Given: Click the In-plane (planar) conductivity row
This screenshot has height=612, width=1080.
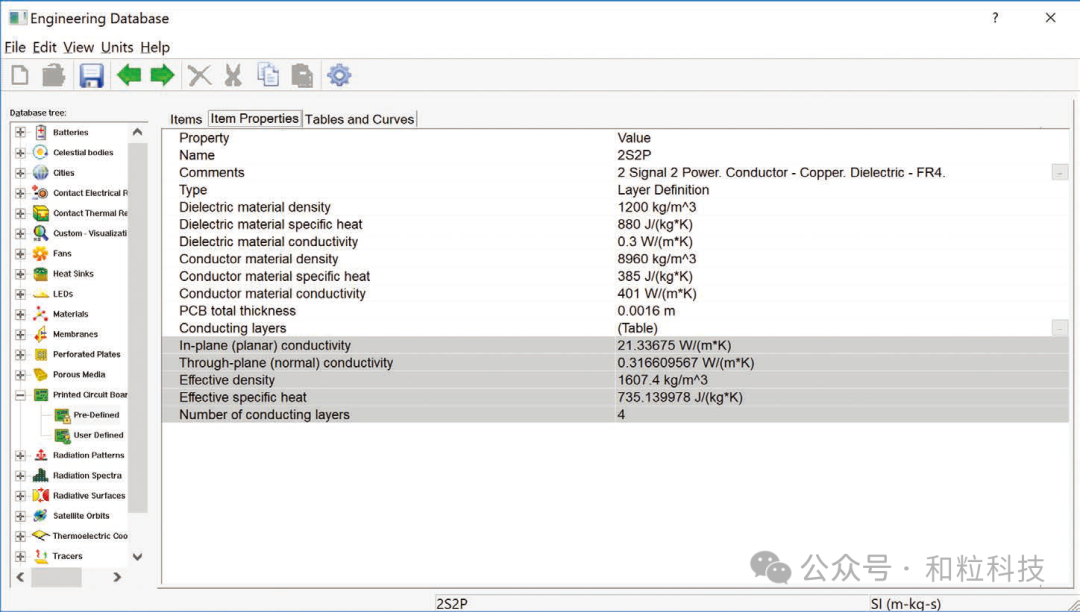Looking at the screenshot, I should coord(615,346).
